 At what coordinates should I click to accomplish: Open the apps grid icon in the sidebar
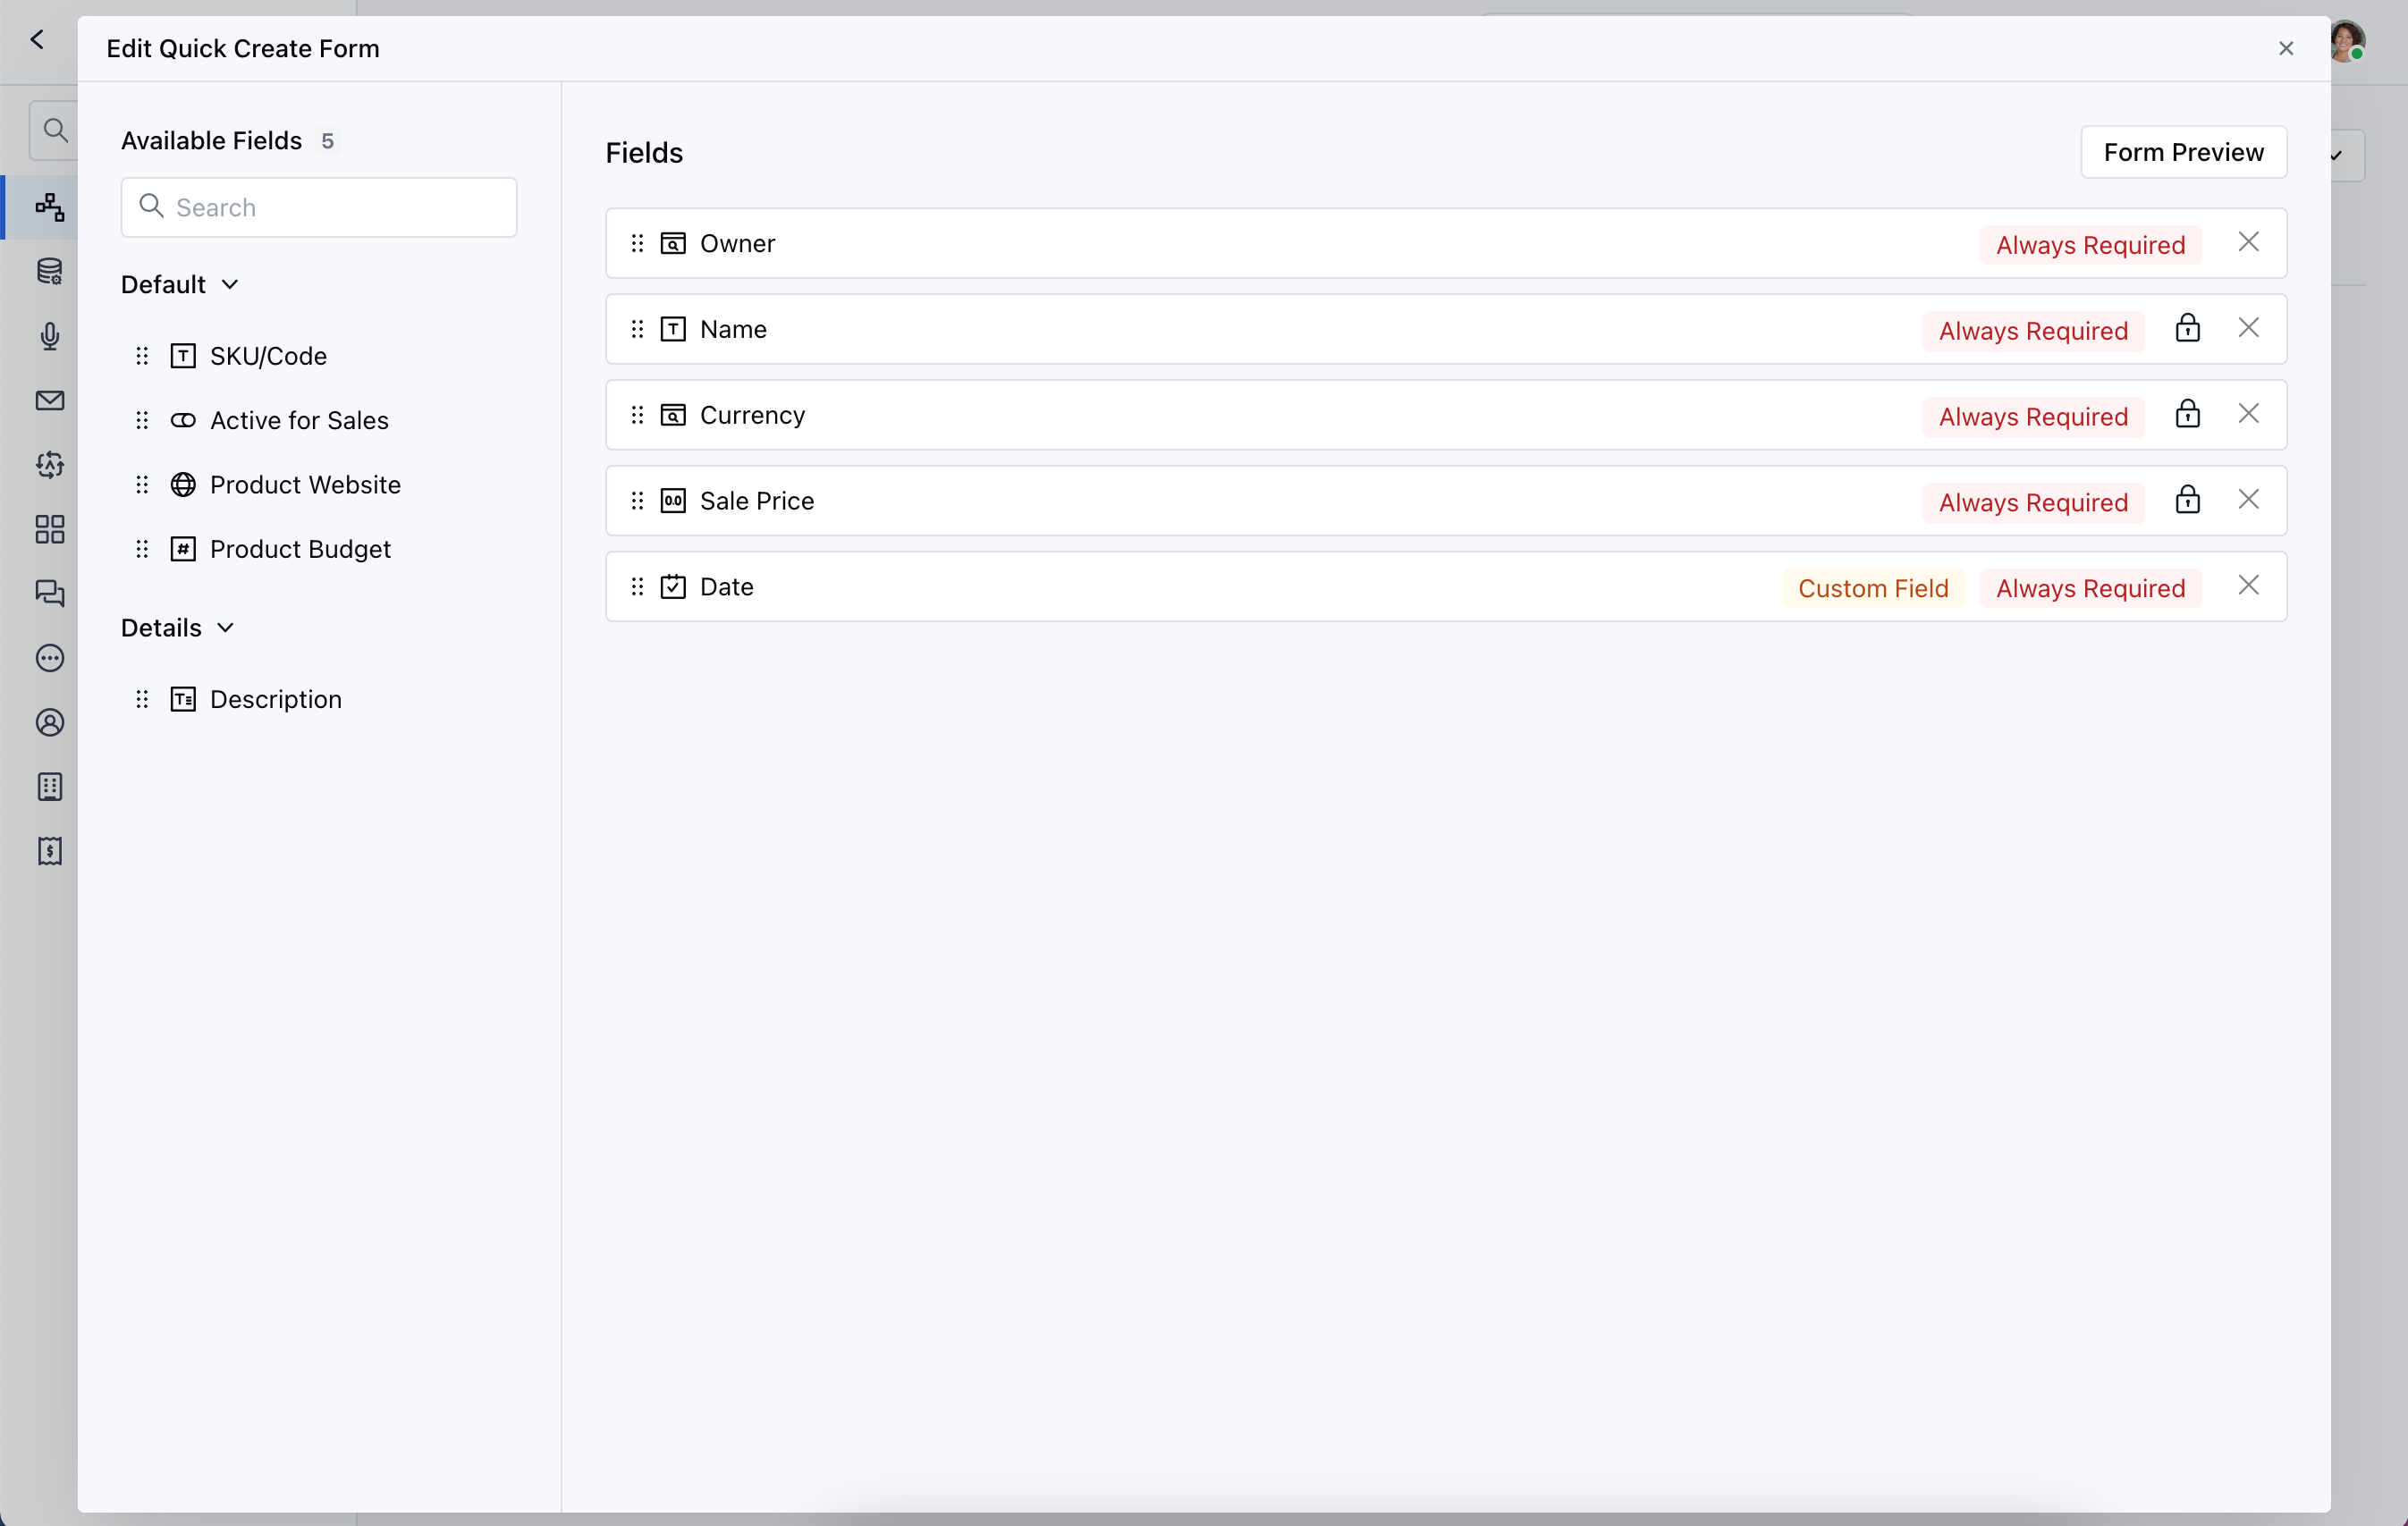coord(50,529)
